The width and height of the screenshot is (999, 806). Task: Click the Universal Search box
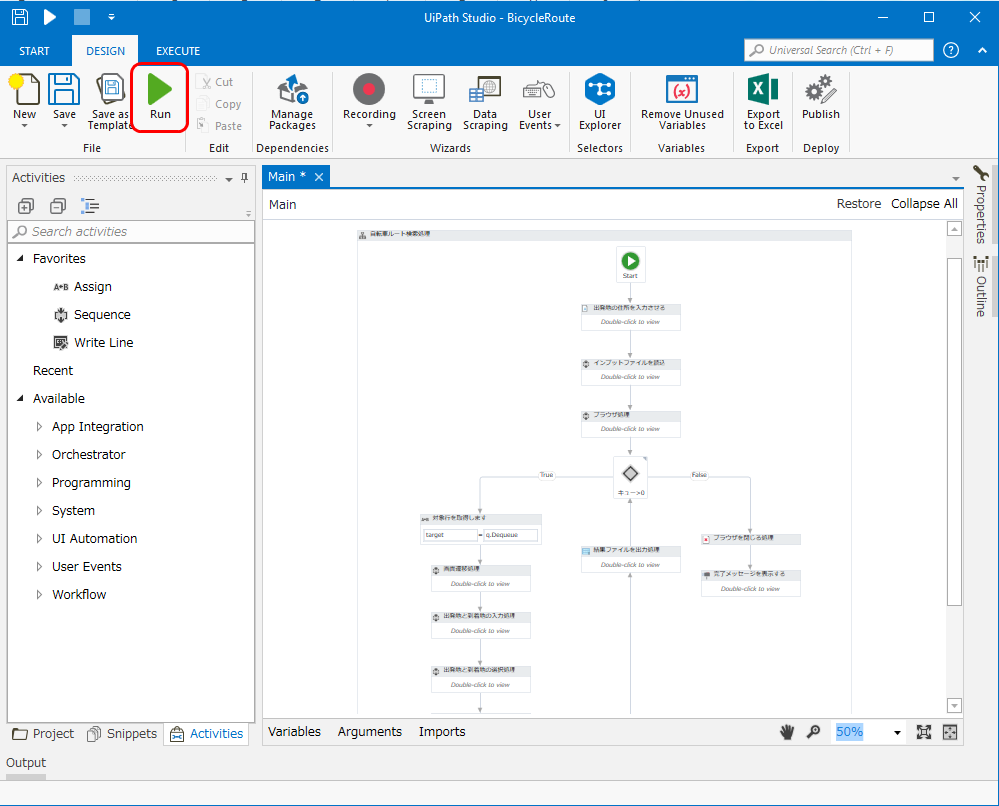(838, 50)
